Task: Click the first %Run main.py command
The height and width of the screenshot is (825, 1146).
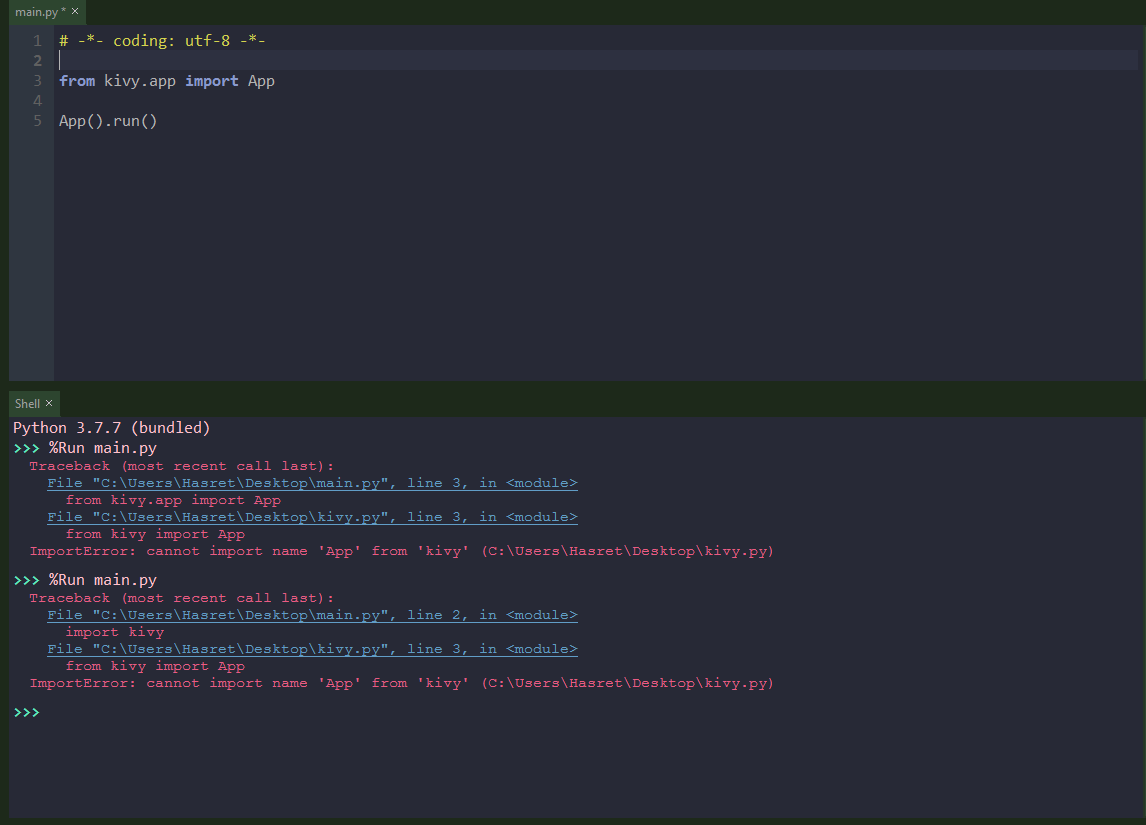Action: (102, 448)
